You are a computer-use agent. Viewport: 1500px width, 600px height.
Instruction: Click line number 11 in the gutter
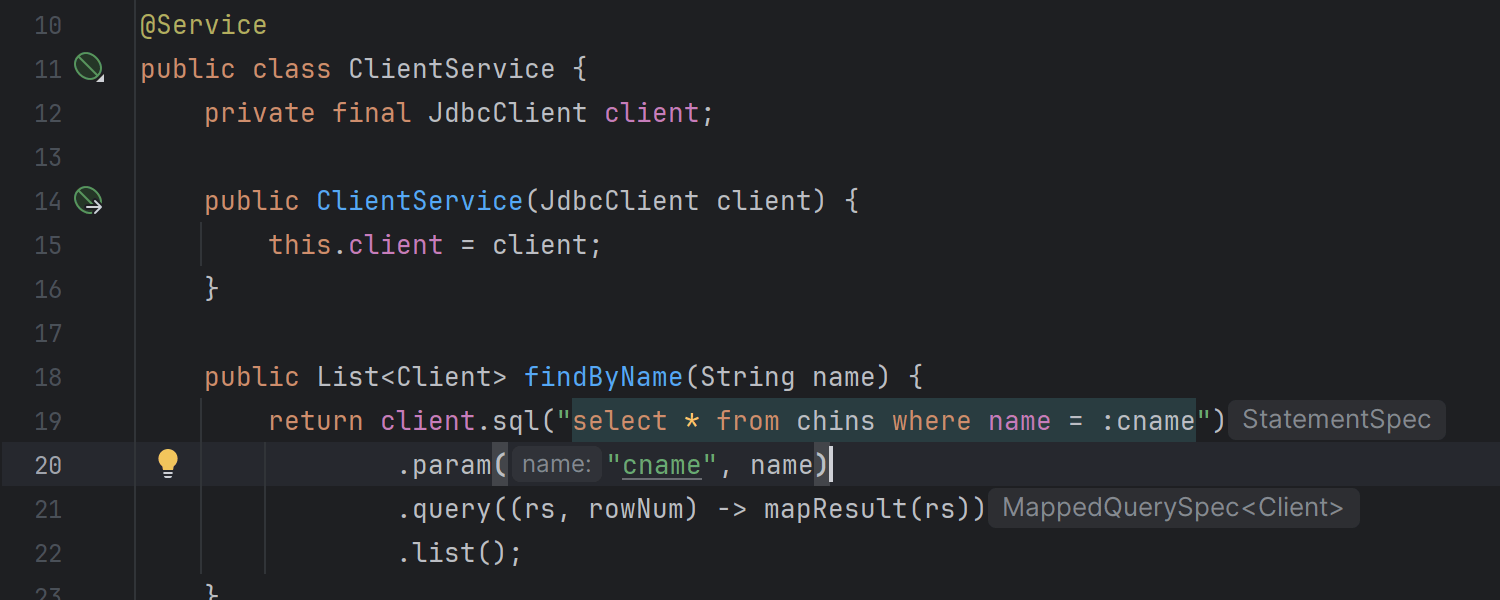point(48,68)
